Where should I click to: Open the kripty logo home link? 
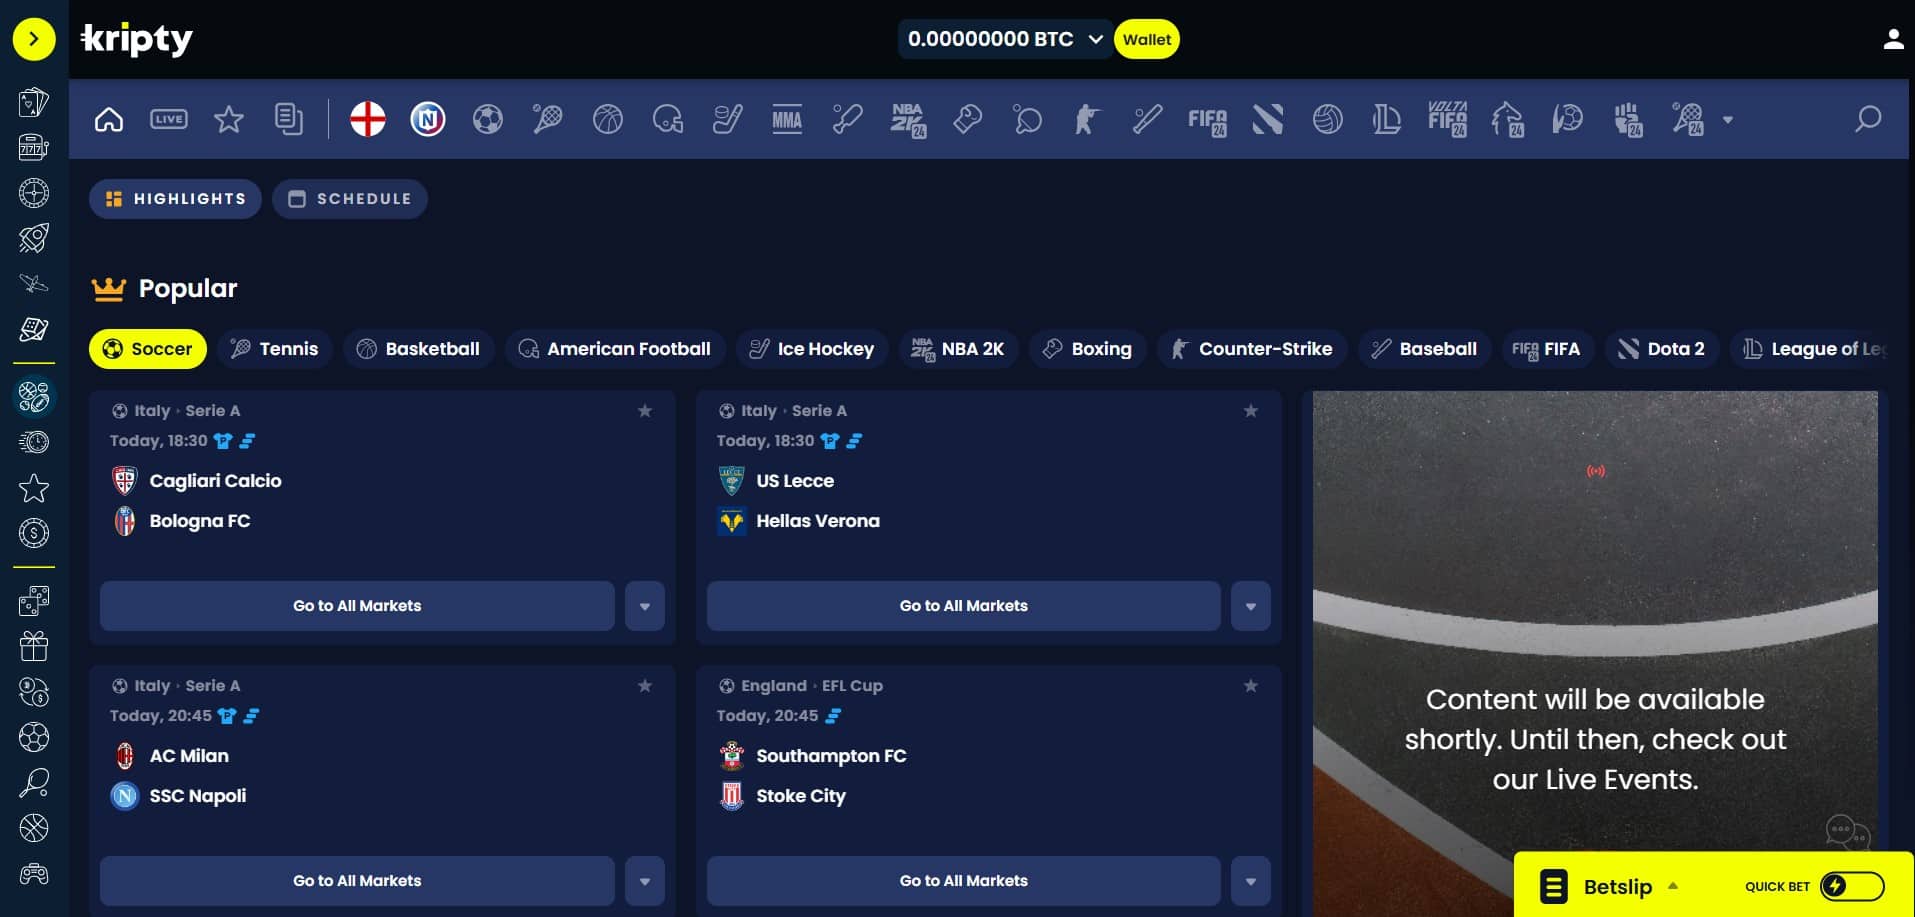[137, 40]
